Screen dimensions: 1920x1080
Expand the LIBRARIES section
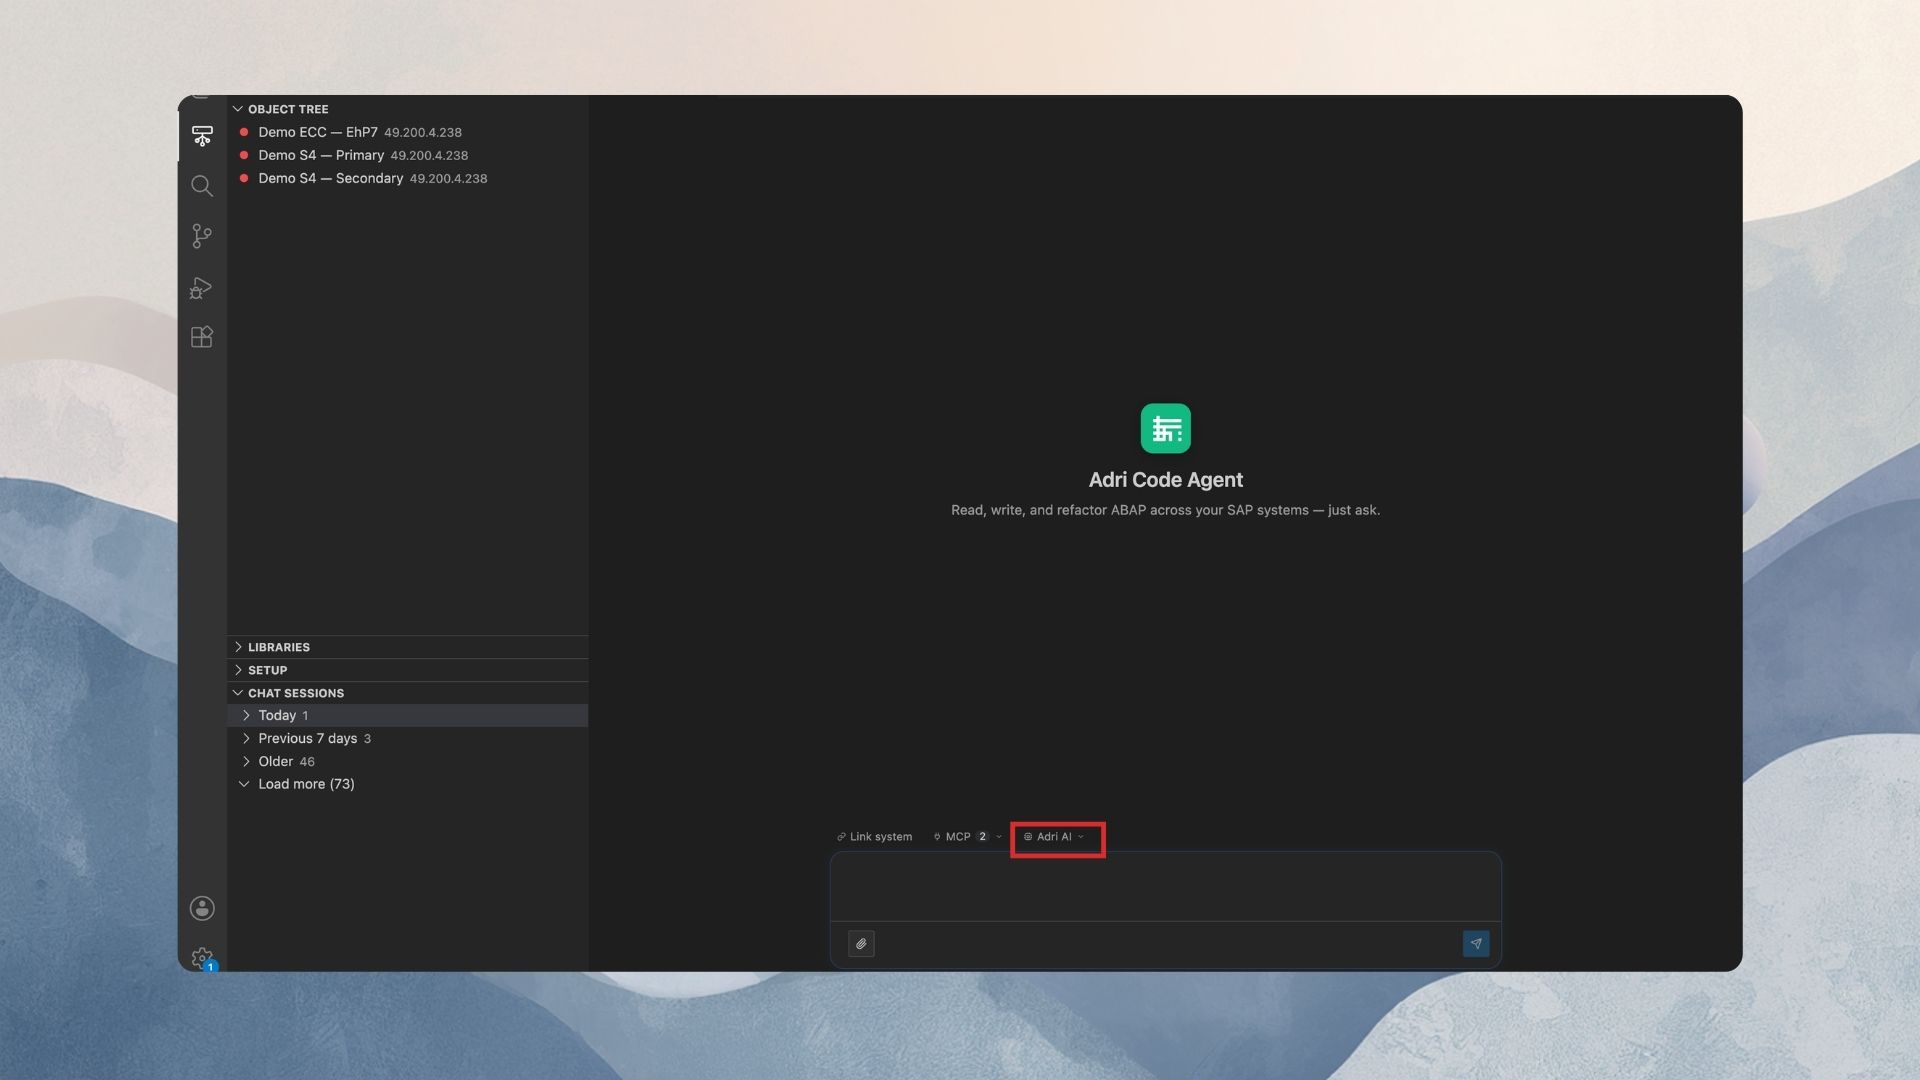tap(408, 647)
